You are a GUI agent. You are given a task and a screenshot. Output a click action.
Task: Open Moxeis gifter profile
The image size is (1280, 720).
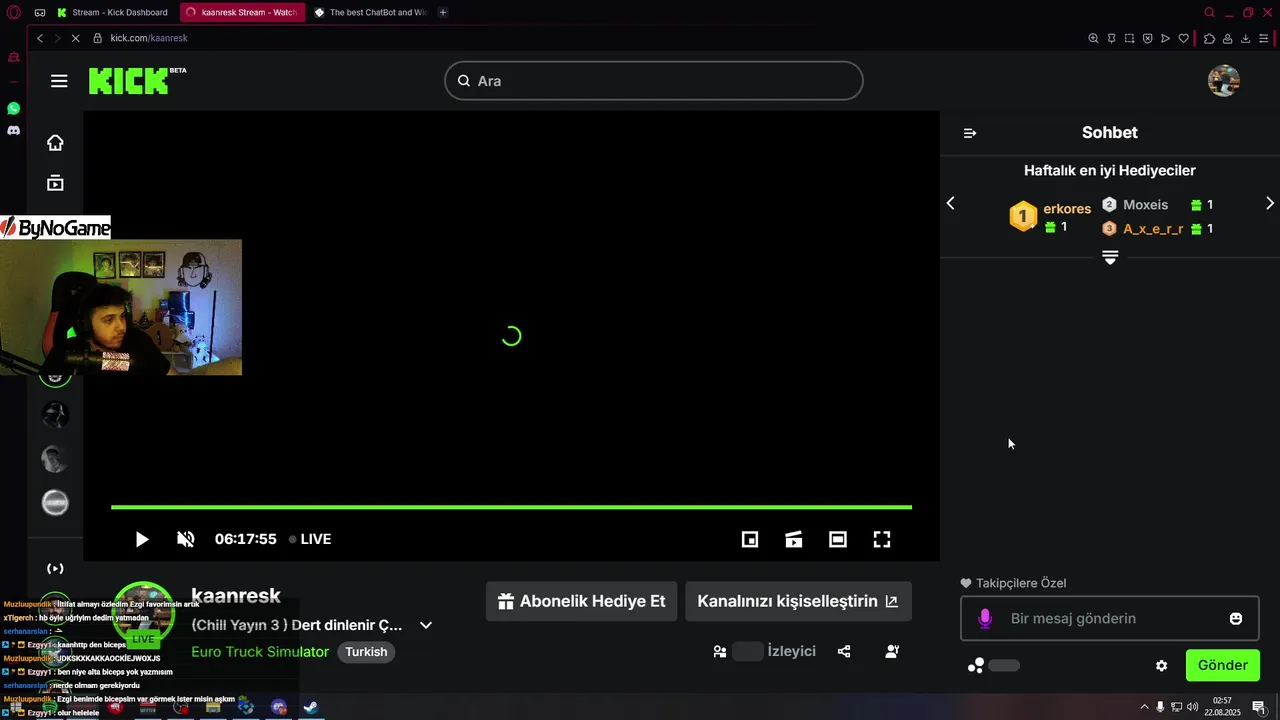tap(1145, 204)
